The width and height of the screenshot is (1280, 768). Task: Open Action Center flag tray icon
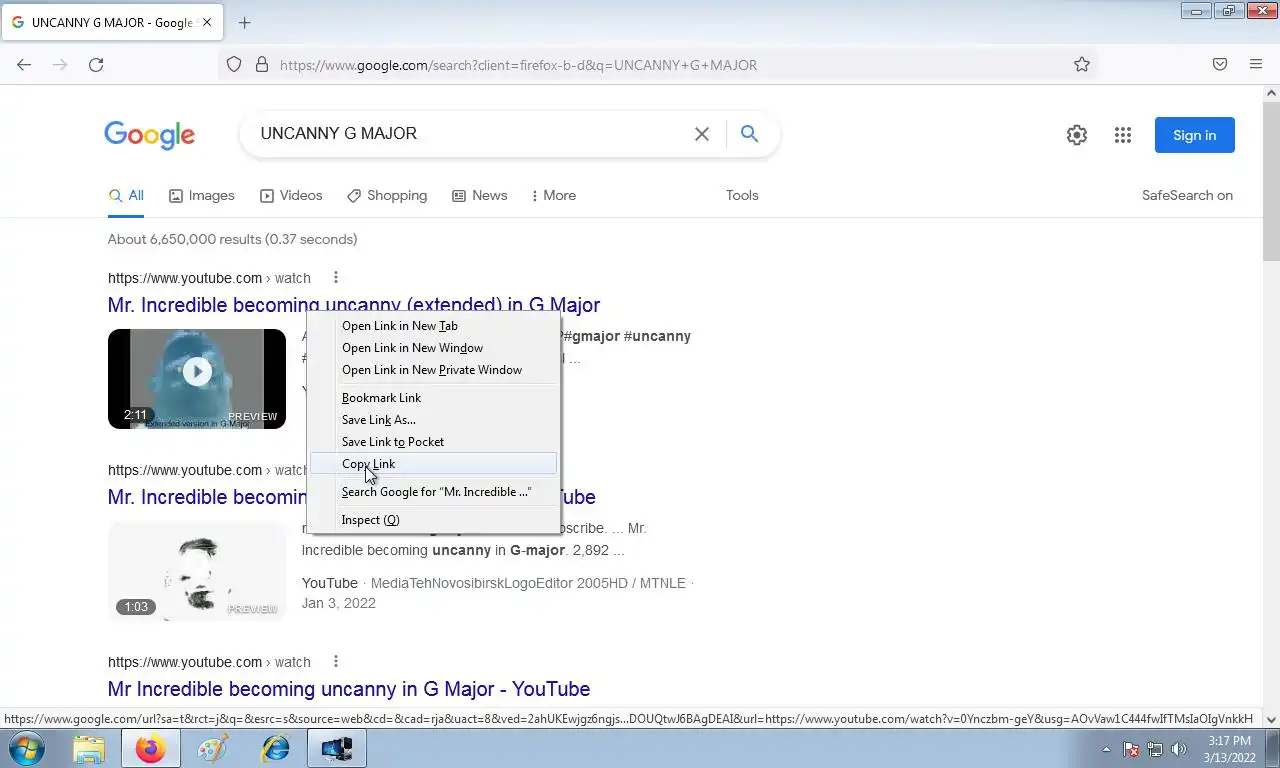[1131, 749]
